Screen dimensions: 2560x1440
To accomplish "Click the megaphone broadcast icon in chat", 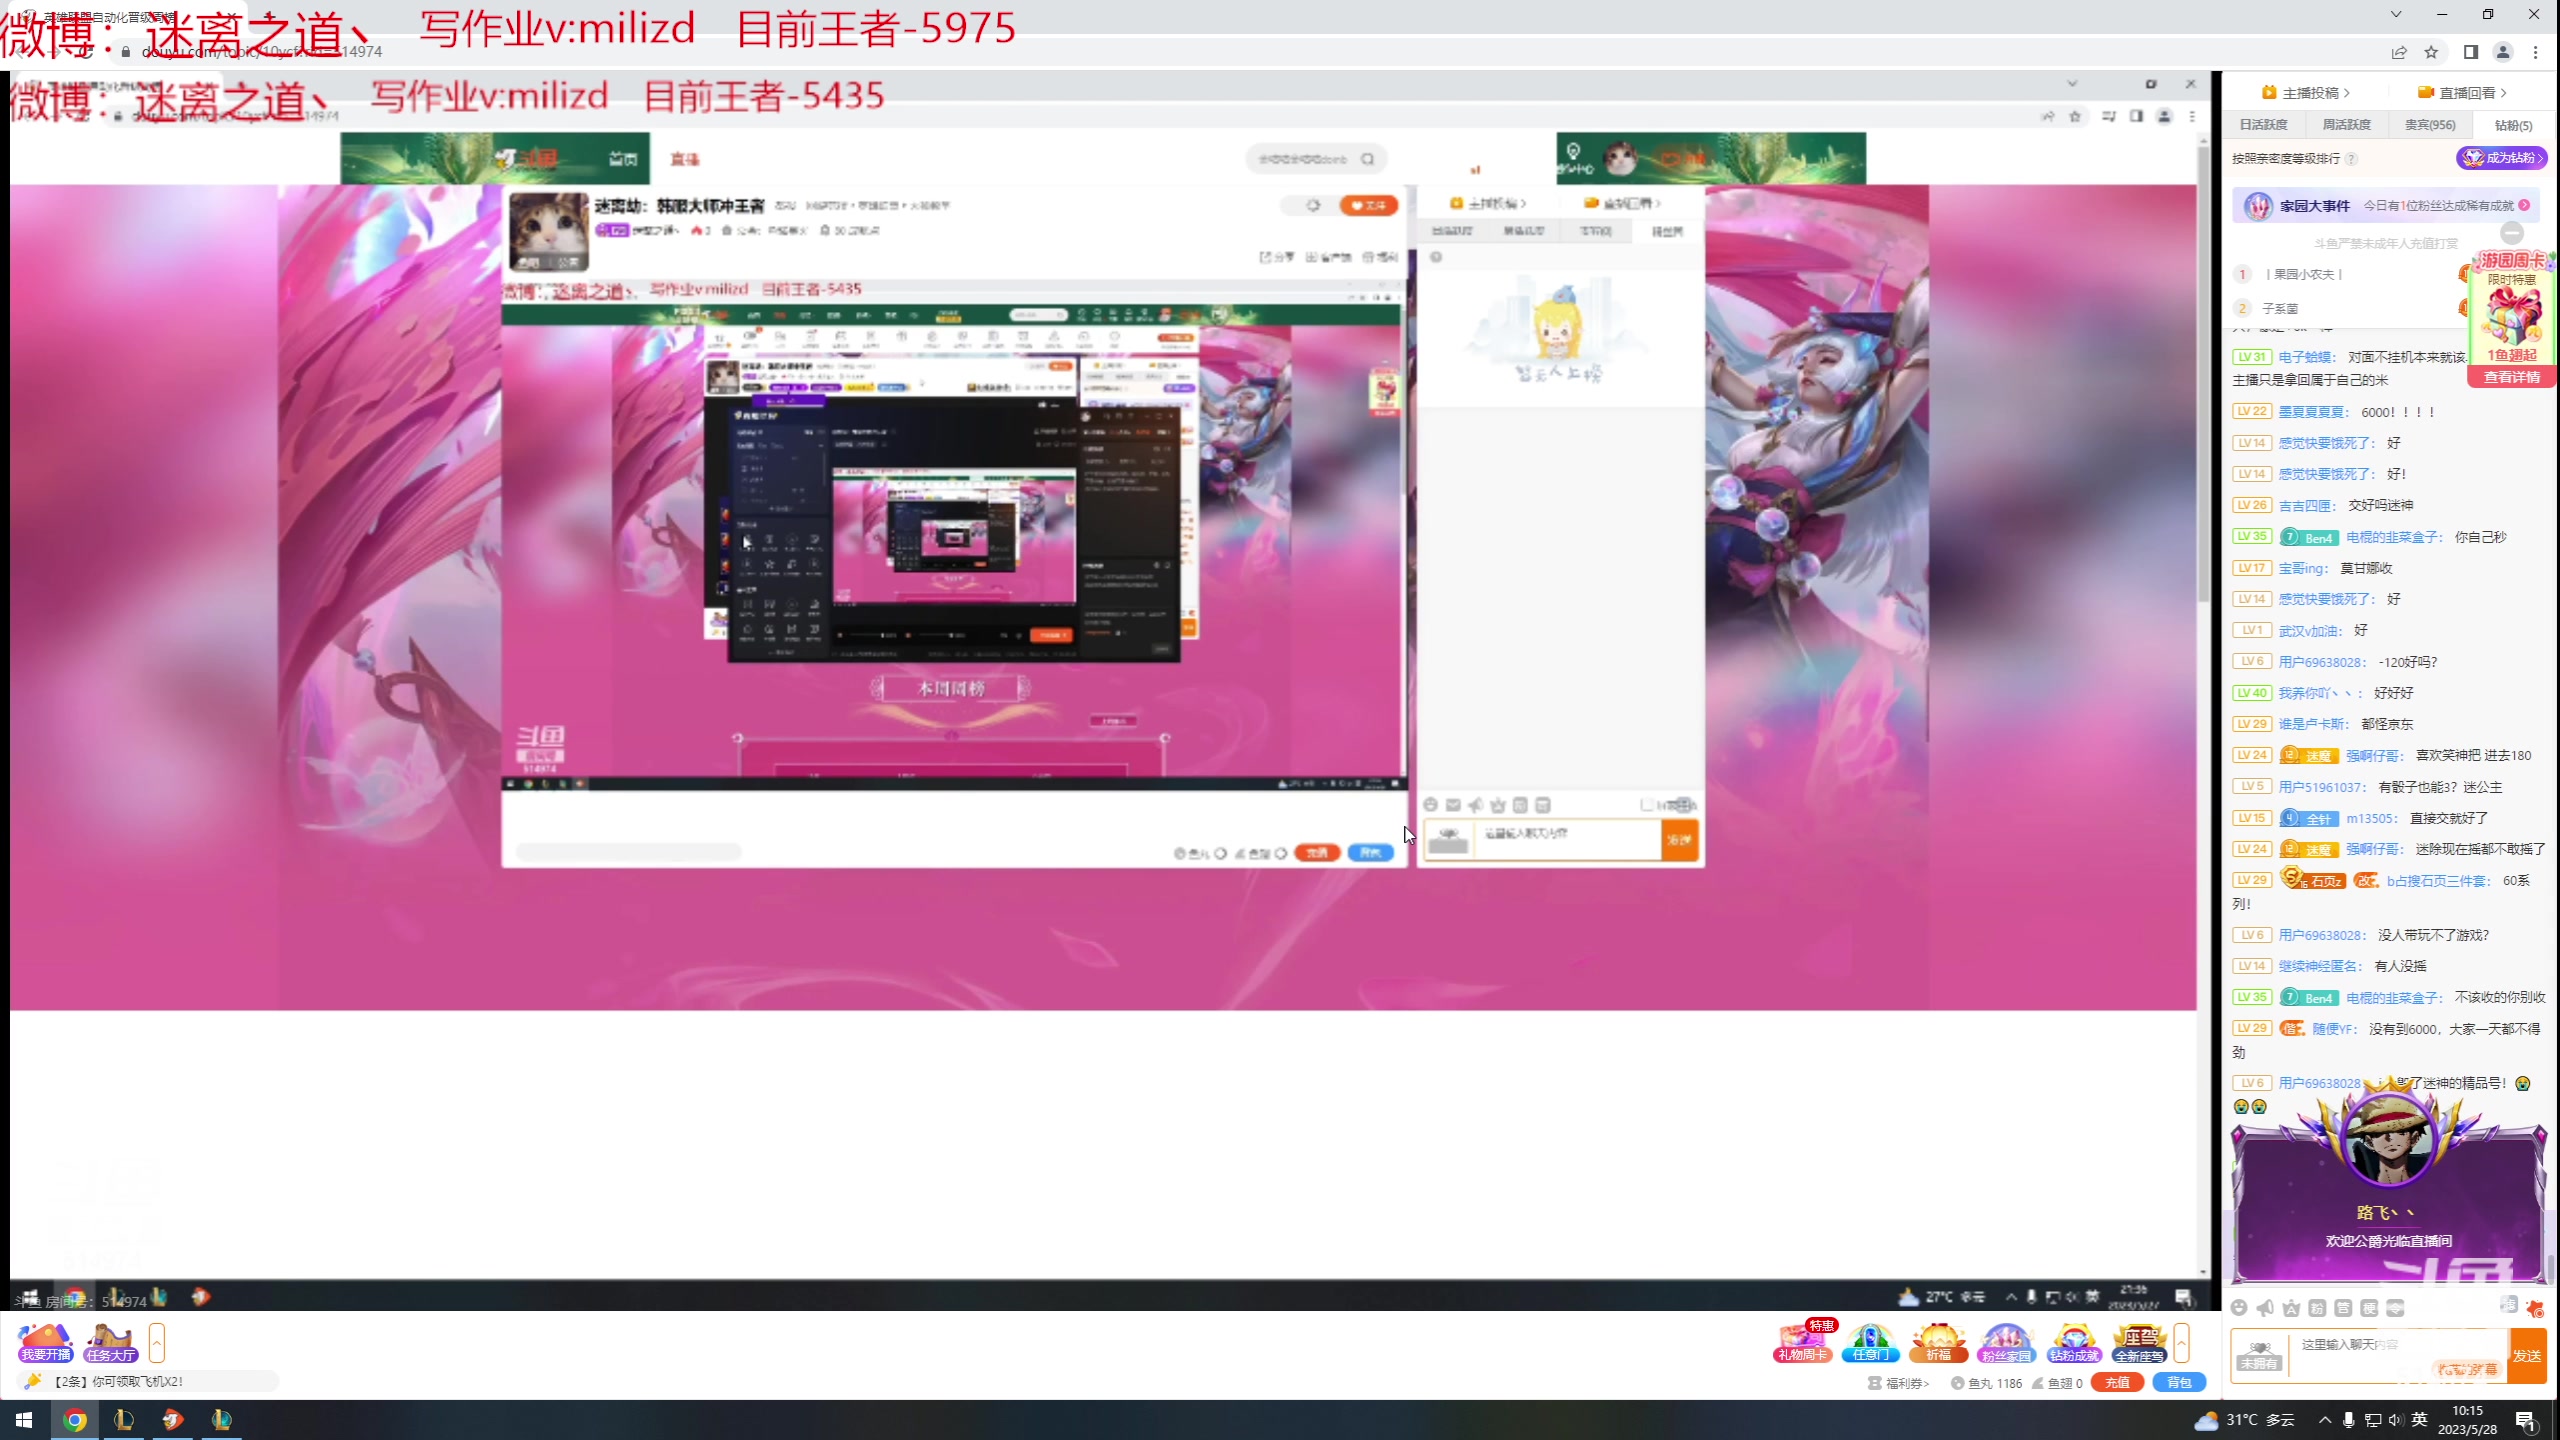I will click(2265, 1308).
